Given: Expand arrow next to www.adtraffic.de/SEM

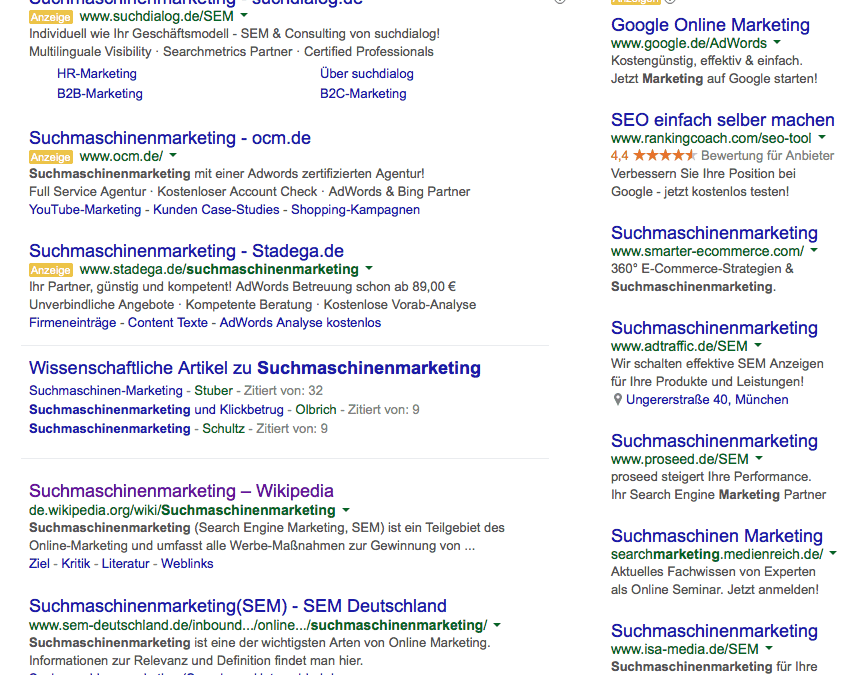Looking at the screenshot, I should 759,345.
